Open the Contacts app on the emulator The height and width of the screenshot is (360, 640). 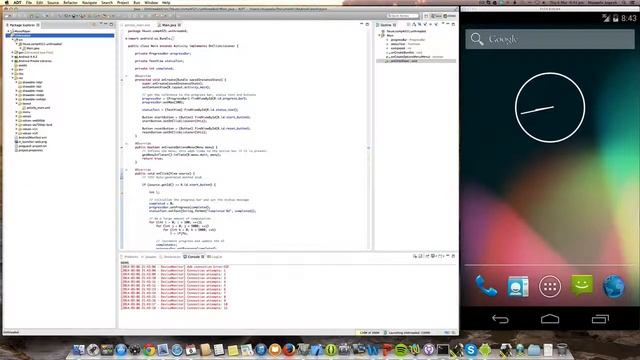[518, 286]
